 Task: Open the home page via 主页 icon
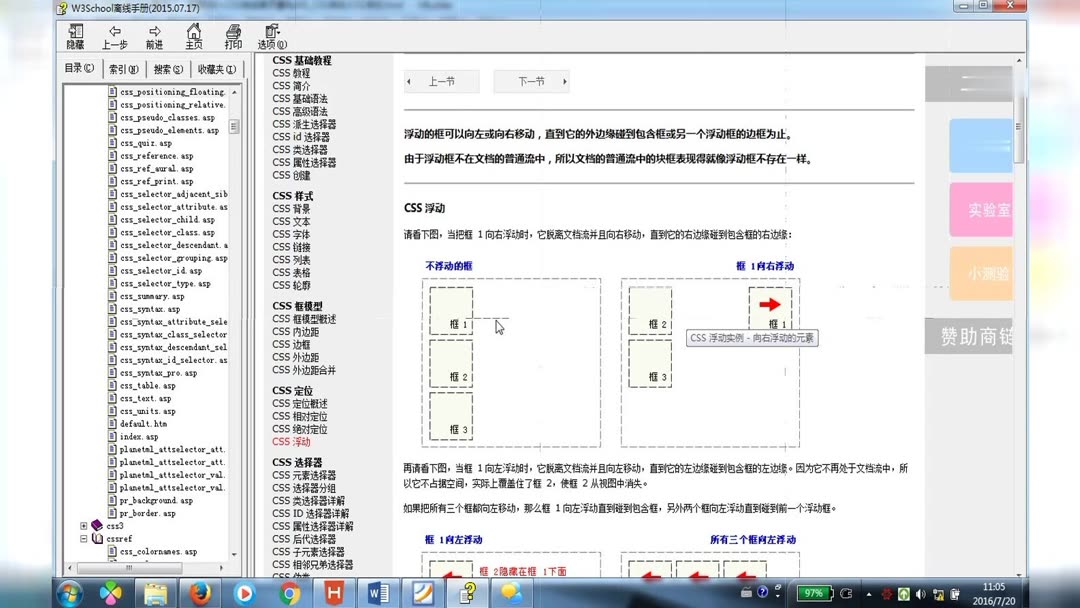pyautogui.click(x=194, y=37)
